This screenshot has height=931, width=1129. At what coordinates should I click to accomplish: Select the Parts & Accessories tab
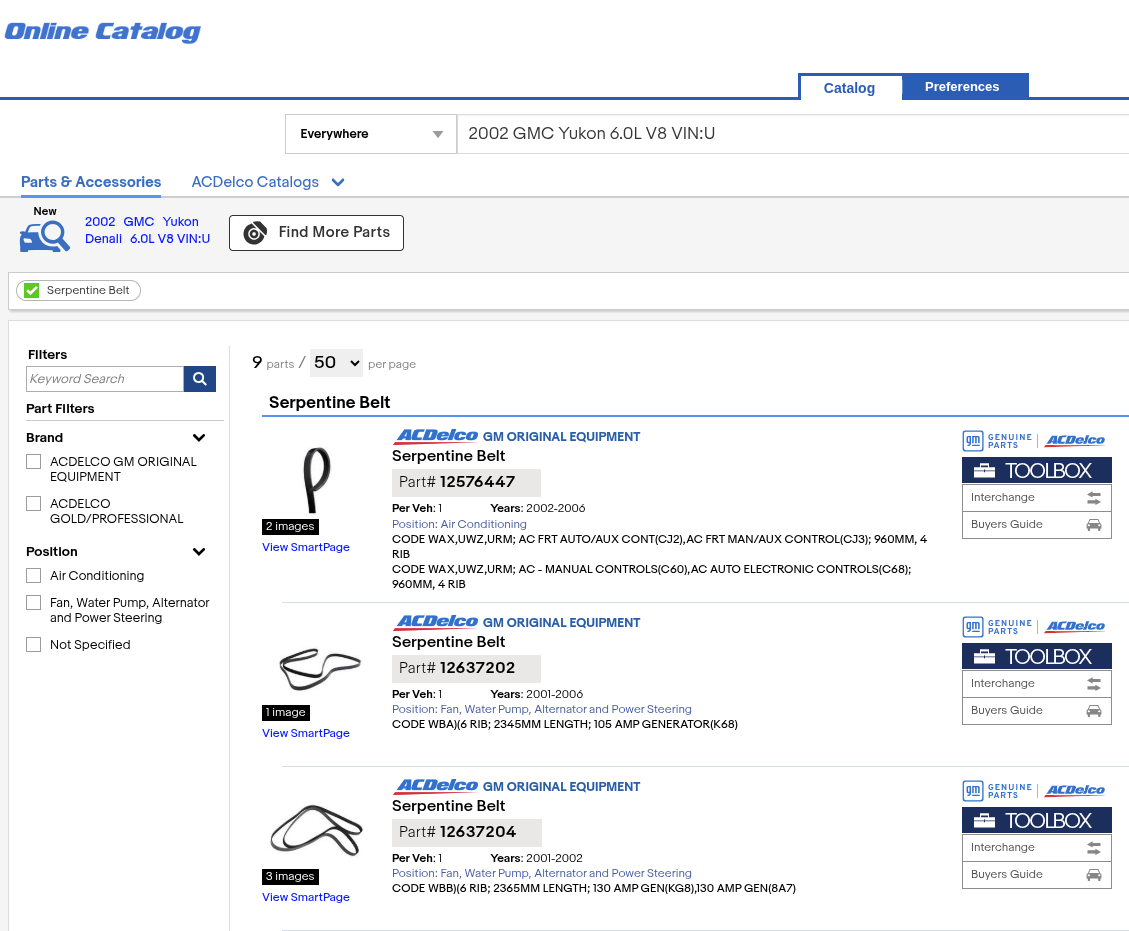click(91, 182)
